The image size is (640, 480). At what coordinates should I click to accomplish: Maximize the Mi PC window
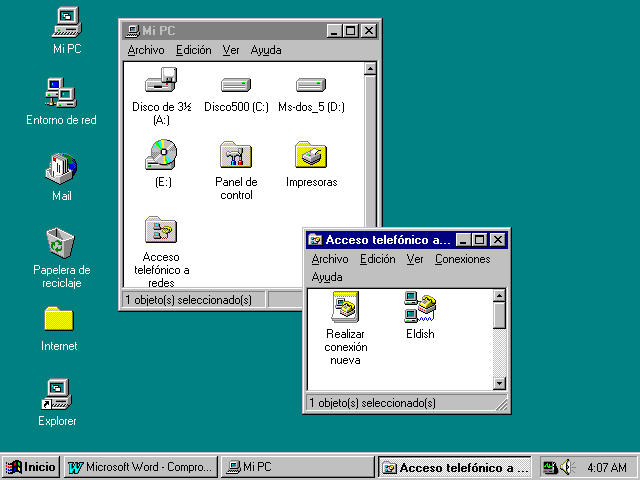coord(350,31)
